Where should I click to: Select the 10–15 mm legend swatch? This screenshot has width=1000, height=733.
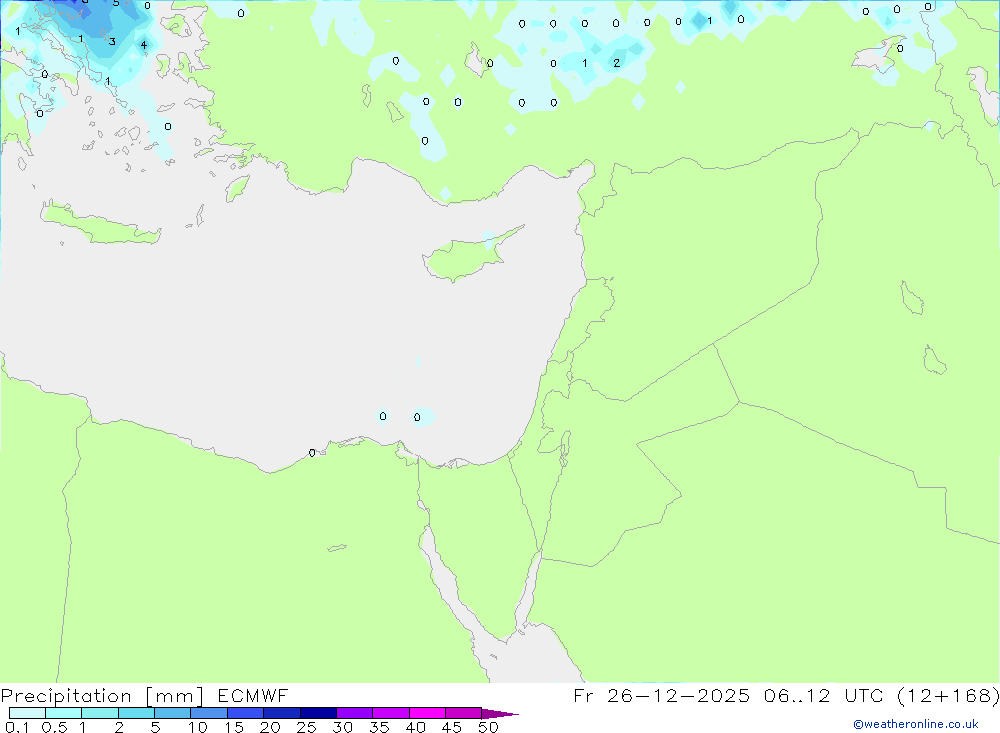pyautogui.click(x=209, y=713)
